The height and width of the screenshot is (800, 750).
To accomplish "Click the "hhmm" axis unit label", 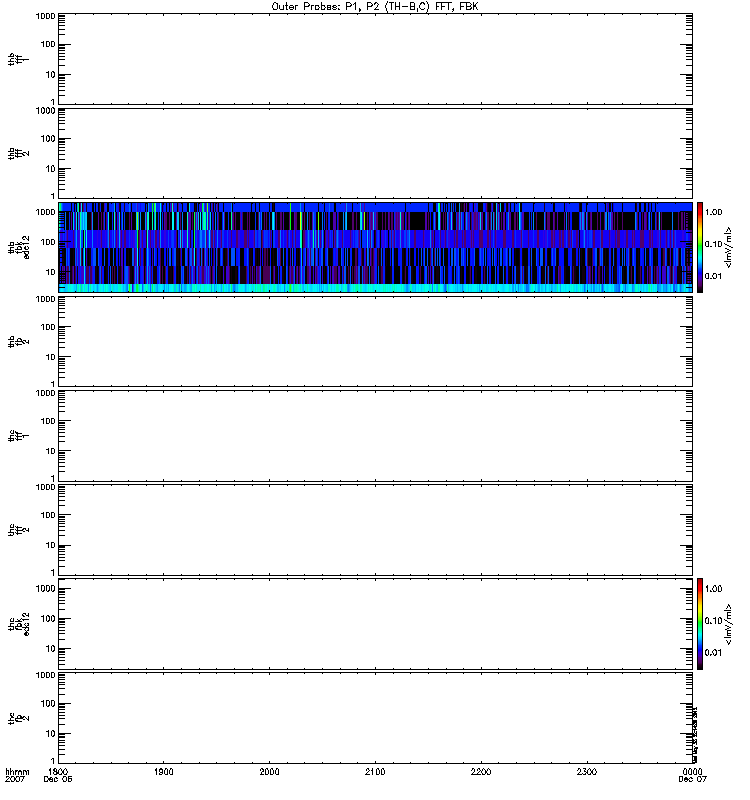I will point(17,771).
